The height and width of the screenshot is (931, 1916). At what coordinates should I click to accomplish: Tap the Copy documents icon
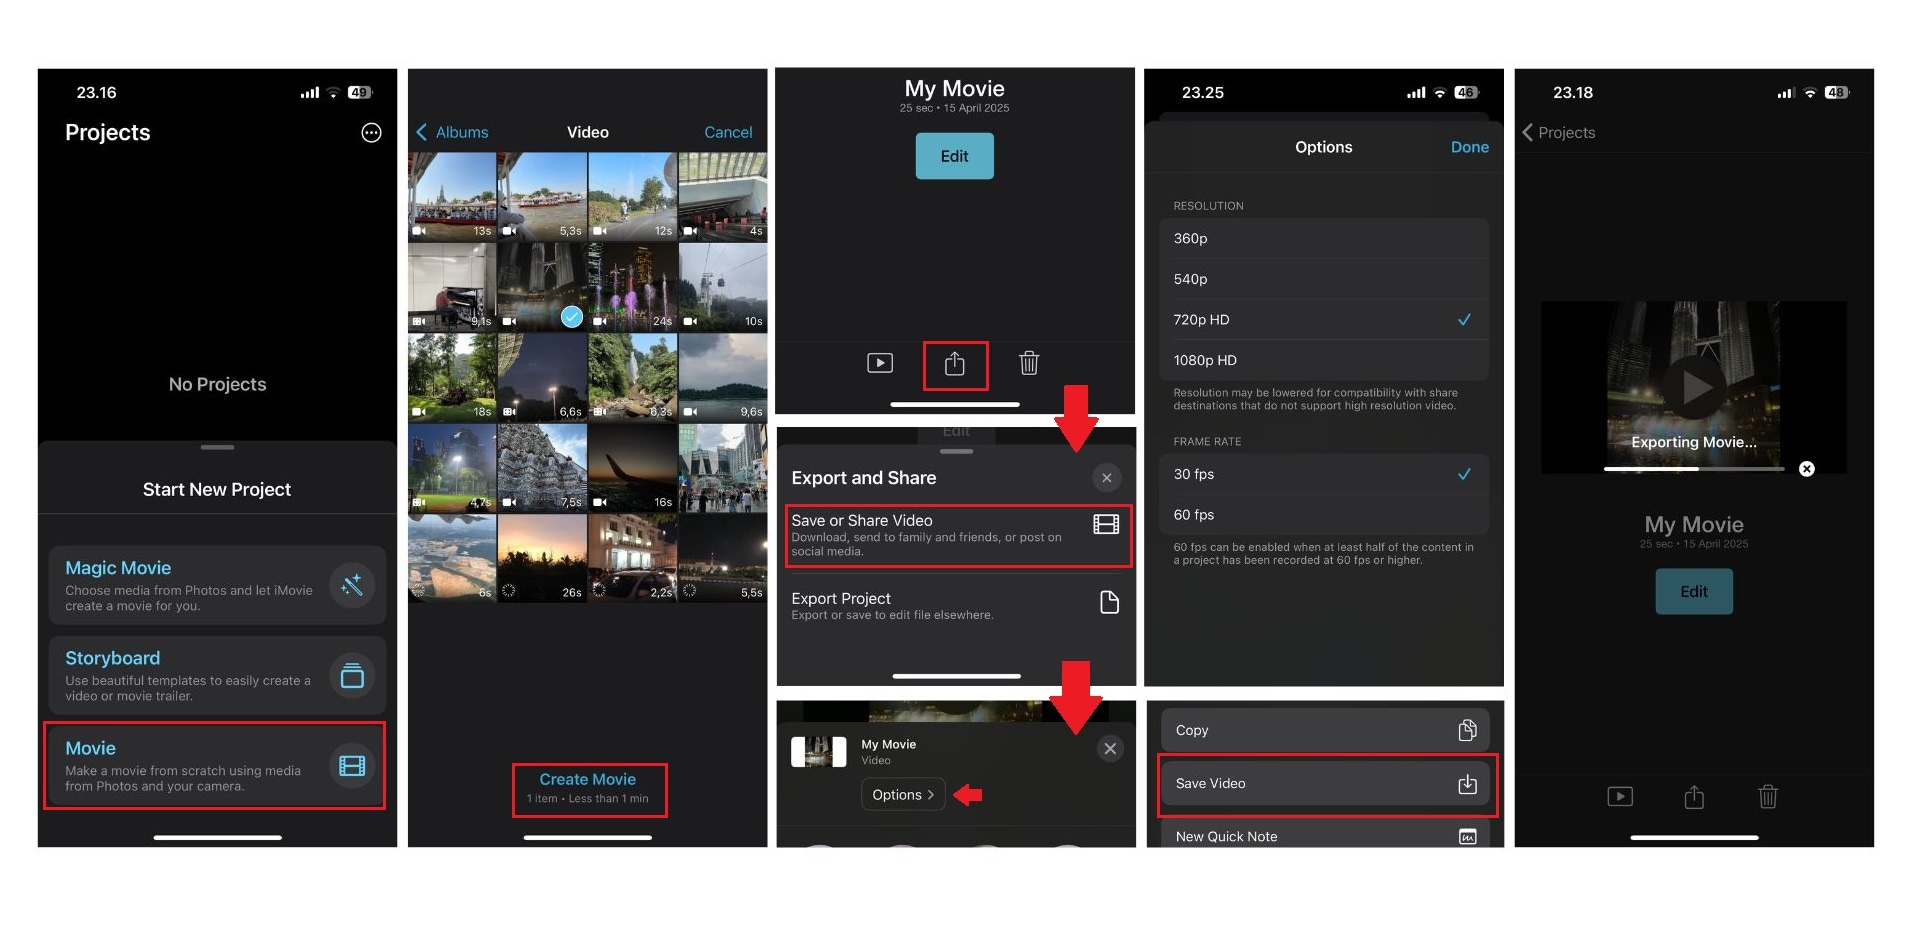coord(1467,730)
